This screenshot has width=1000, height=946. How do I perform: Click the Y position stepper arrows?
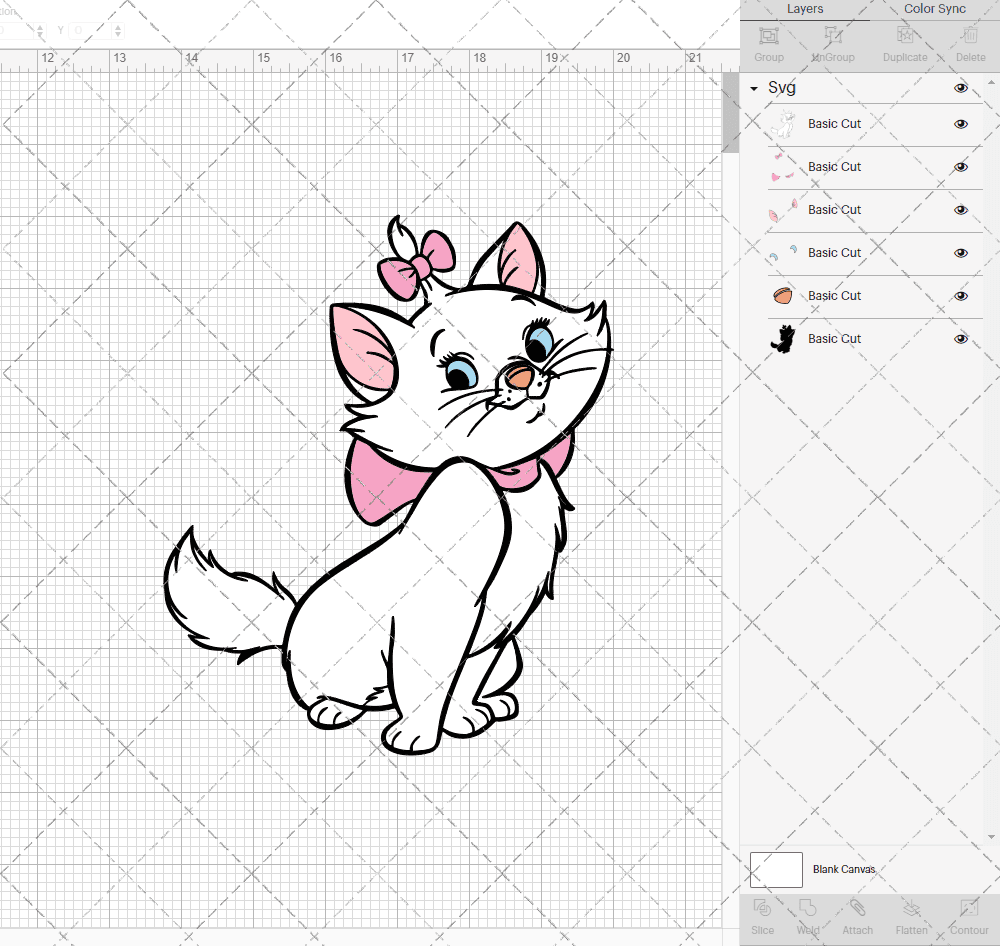(118, 30)
